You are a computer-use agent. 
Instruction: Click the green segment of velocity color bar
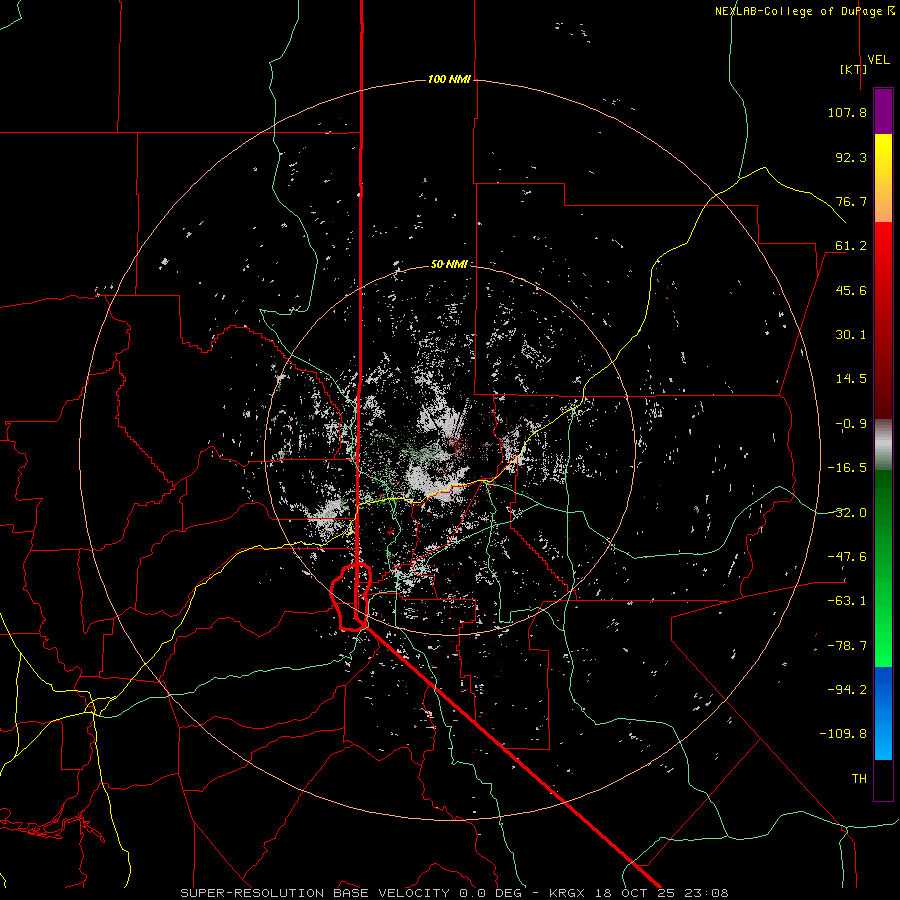[883, 568]
